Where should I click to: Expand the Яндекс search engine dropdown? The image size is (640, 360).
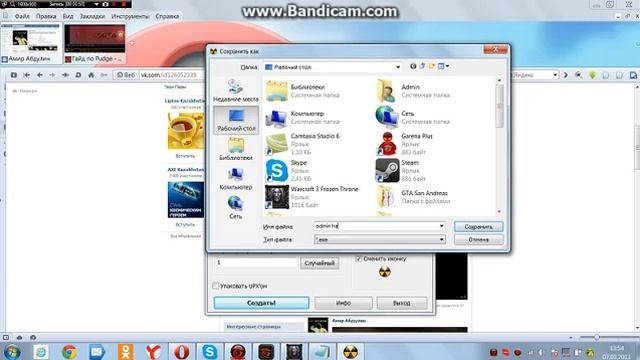[555, 75]
